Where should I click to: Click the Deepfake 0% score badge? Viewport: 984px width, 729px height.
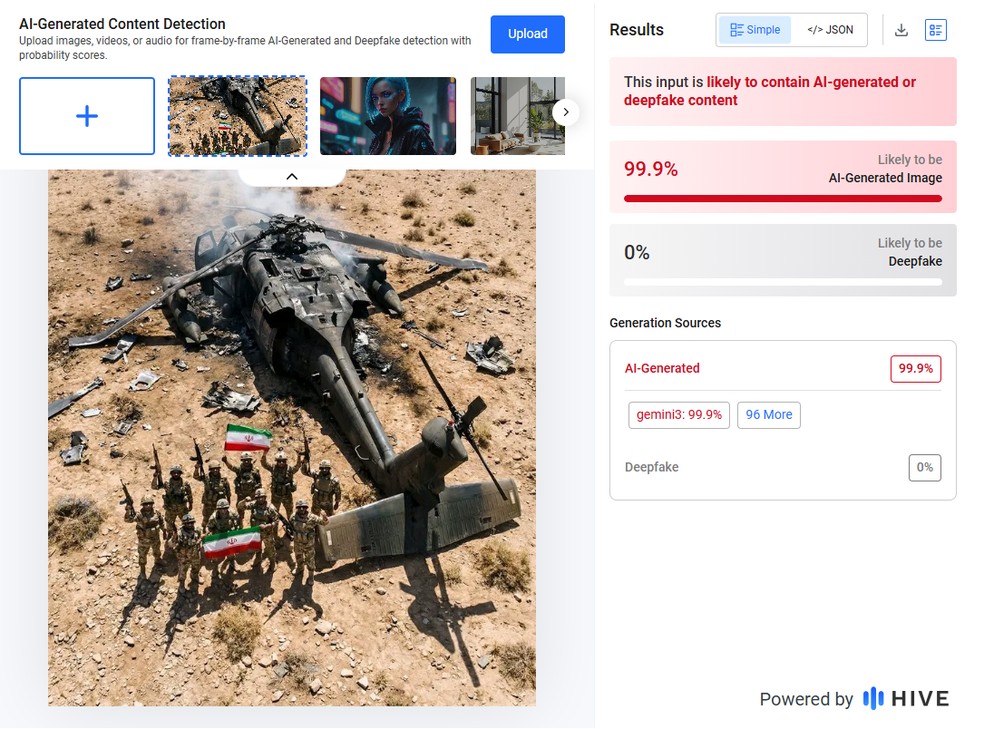[x=925, y=467]
